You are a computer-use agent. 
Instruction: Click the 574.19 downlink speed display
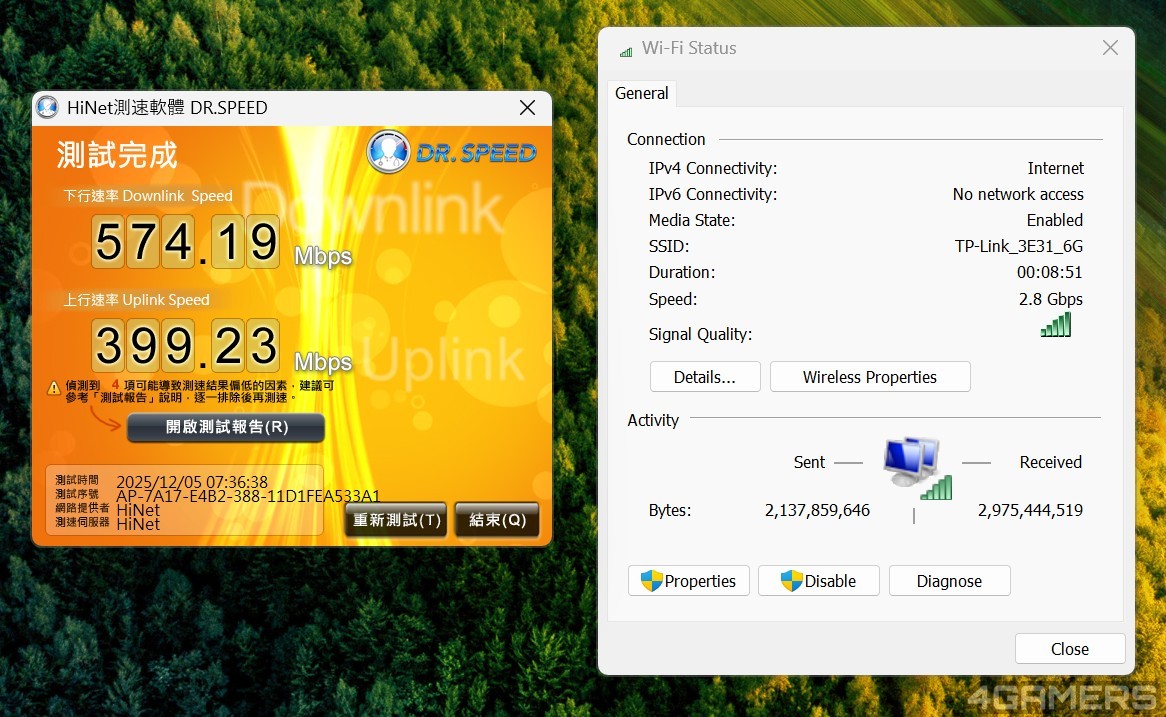pos(187,242)
